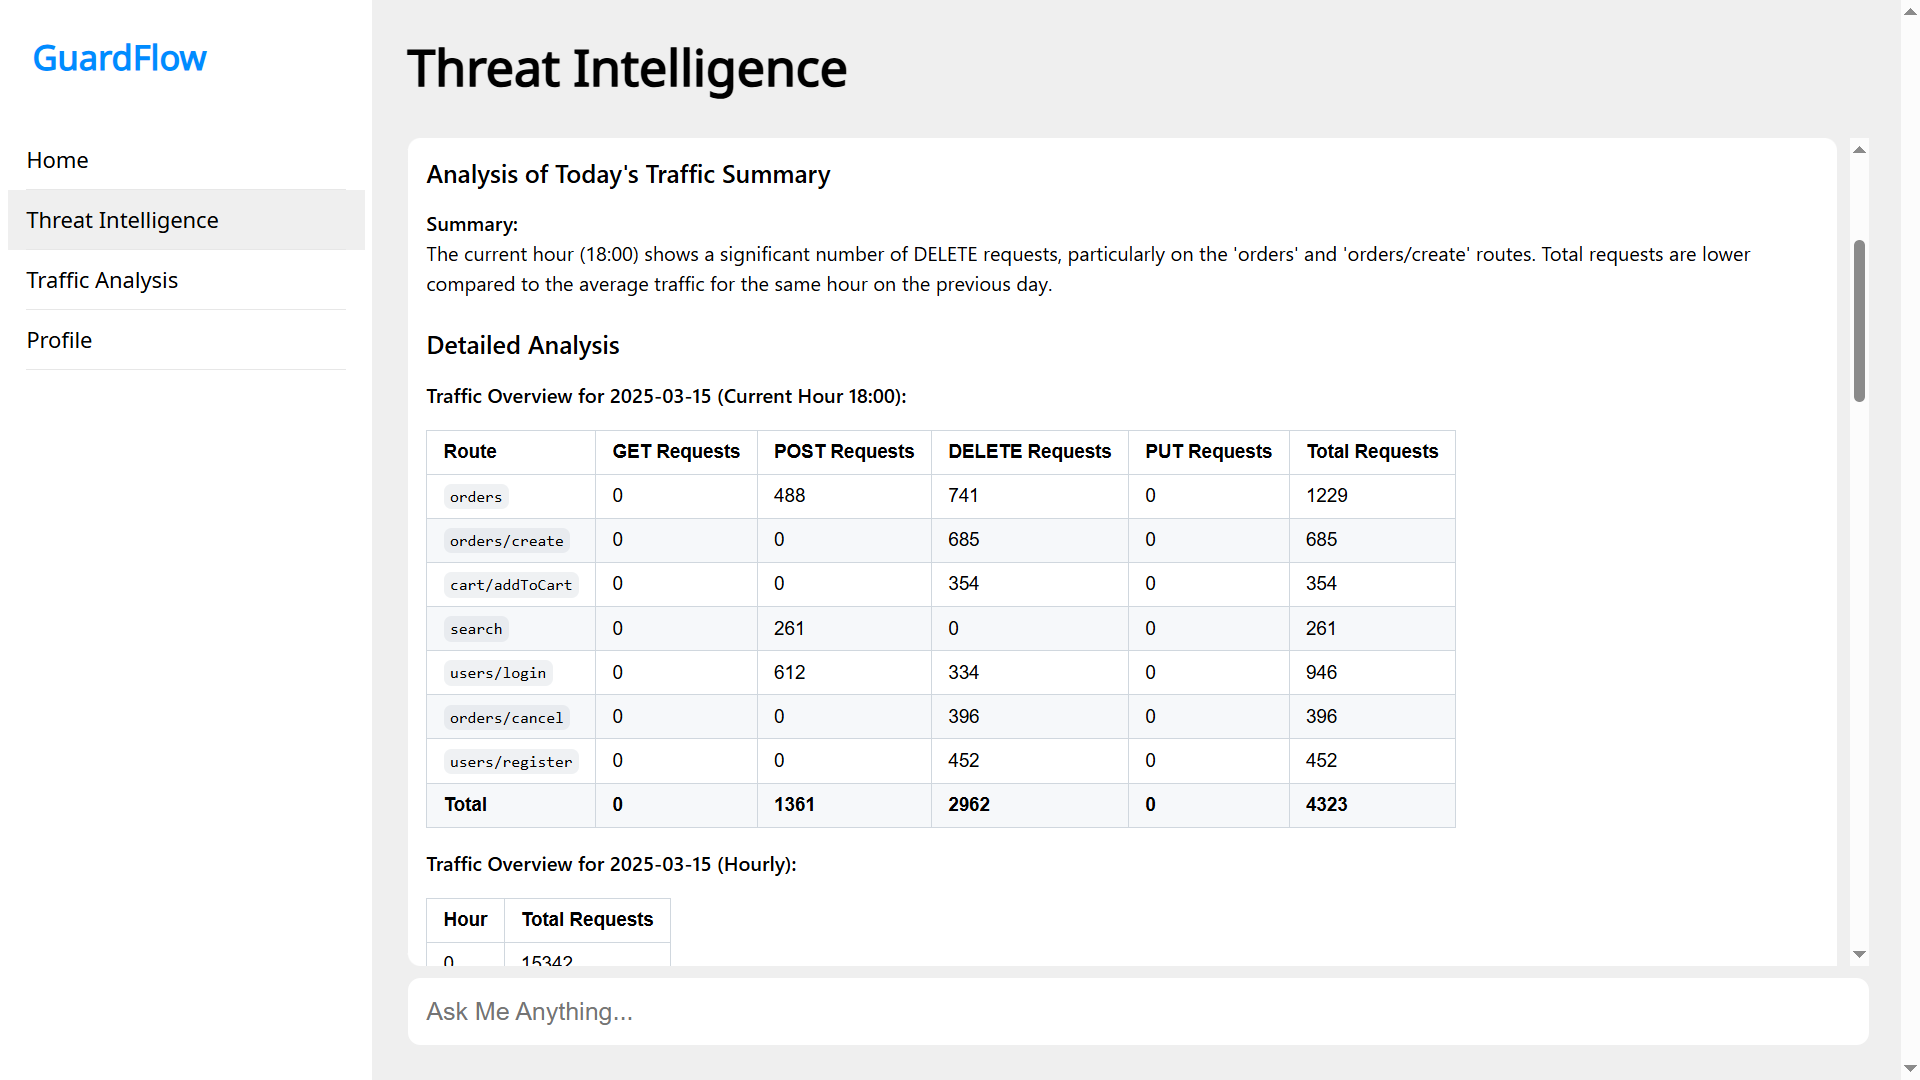Go to the Traffic Analysis page

[x=102, y=280]
